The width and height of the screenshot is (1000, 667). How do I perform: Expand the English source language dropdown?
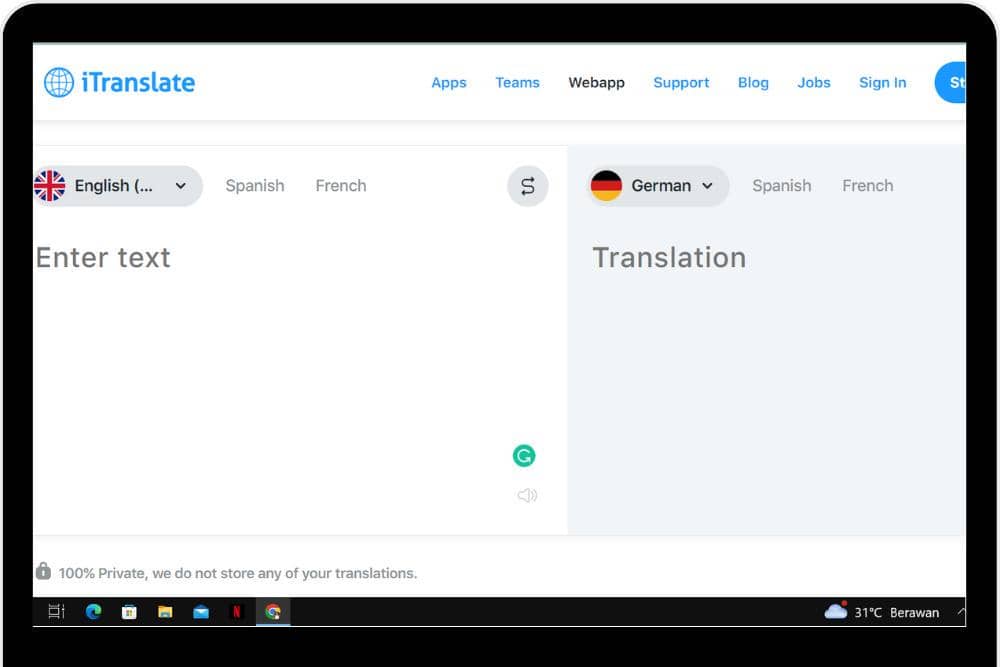coord(118,186)
